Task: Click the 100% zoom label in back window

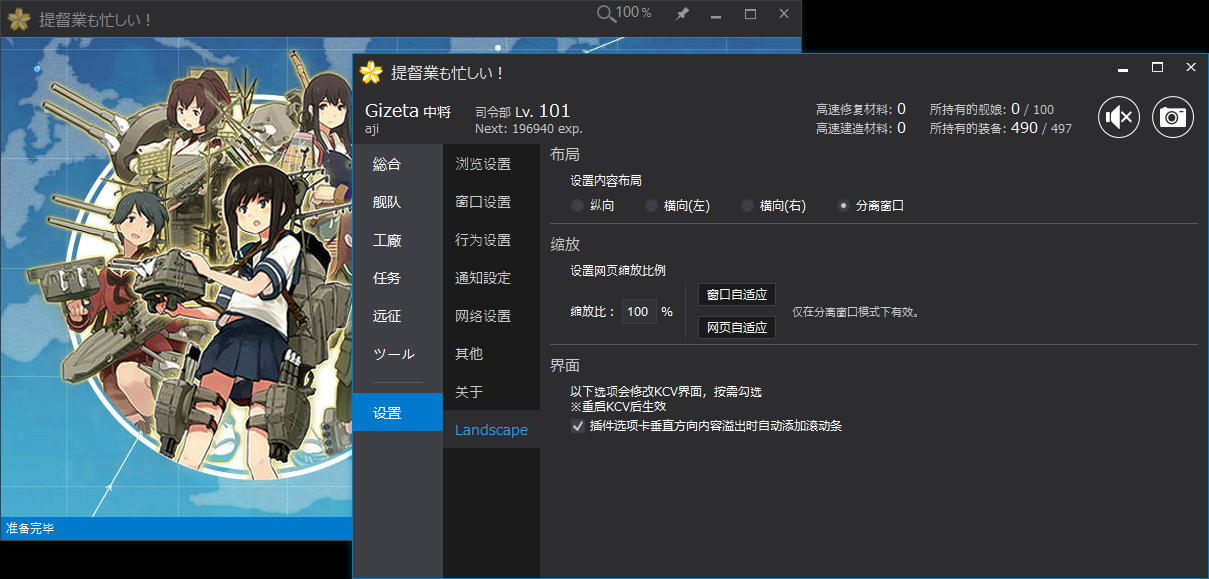Action: point(634,13)
